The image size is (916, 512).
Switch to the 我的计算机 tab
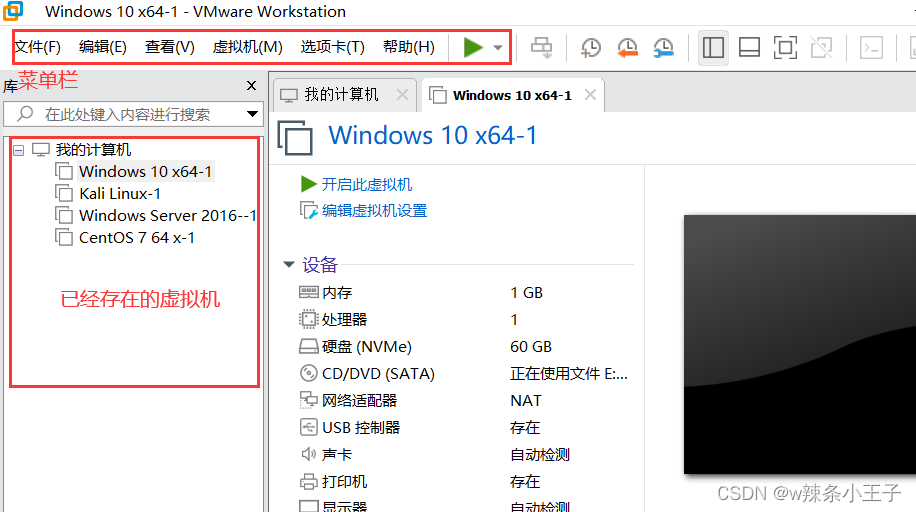[x=341, y=95]
